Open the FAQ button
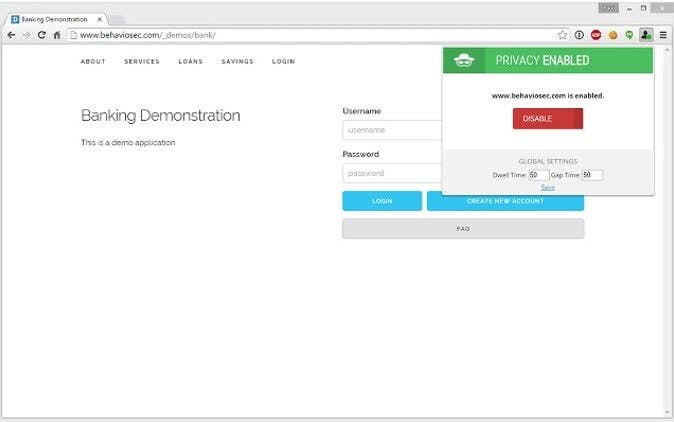The image size is (674, 422). (463, 229)
